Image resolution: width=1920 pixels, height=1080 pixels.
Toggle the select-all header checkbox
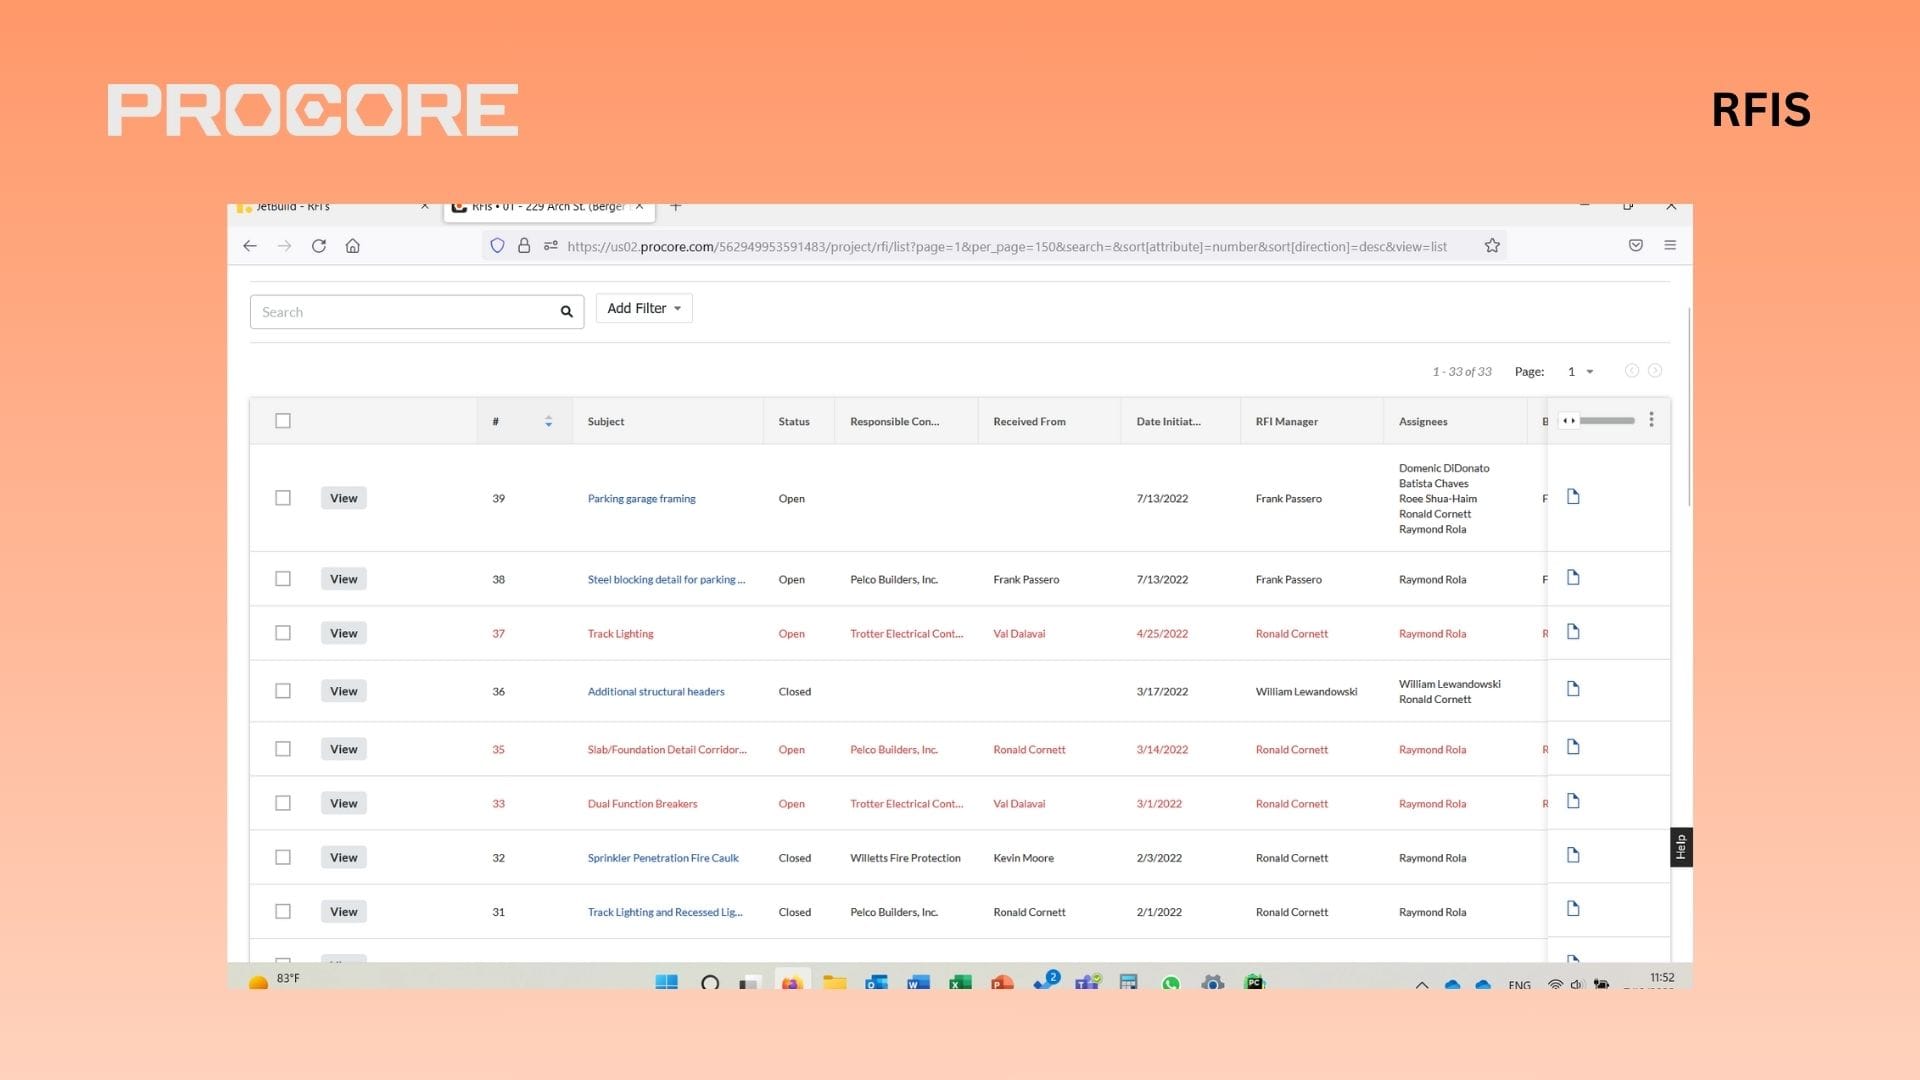pos(283,421)
